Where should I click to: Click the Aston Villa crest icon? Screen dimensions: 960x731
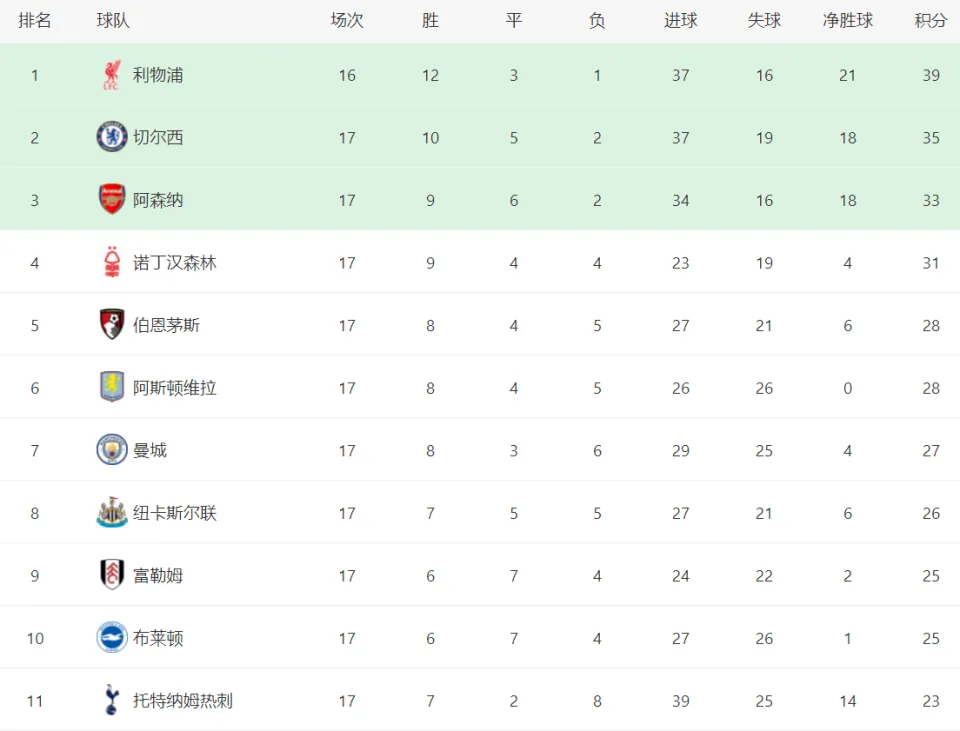[112, 387]
